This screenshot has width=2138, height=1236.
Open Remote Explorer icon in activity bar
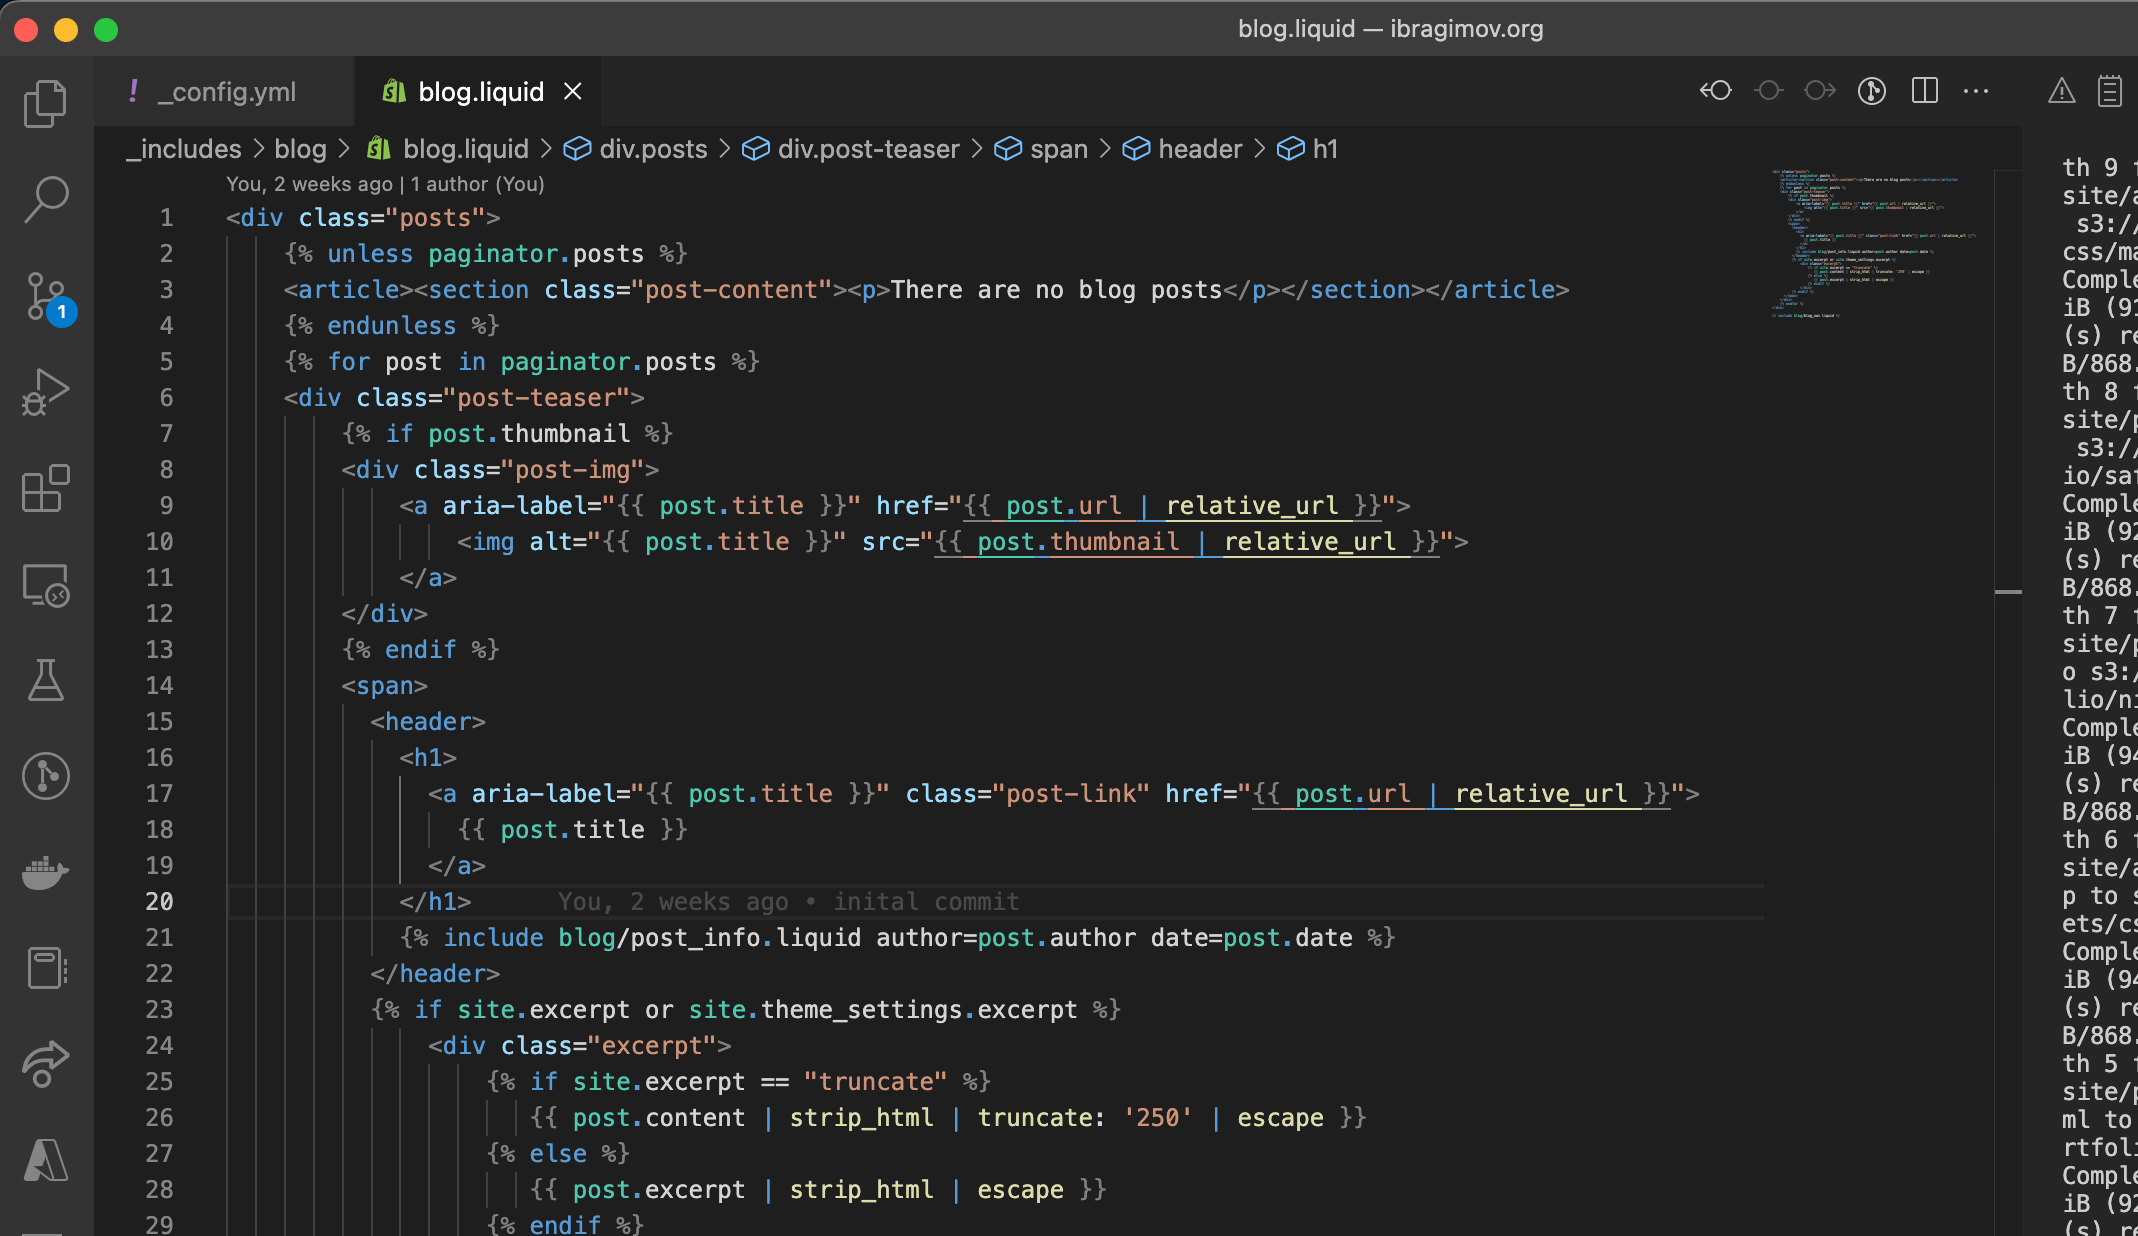(45, 585)
